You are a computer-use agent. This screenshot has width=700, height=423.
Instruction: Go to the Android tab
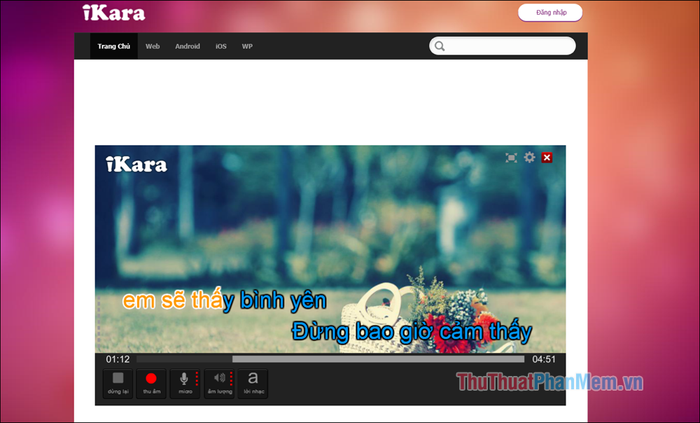[x=187, y=46]
